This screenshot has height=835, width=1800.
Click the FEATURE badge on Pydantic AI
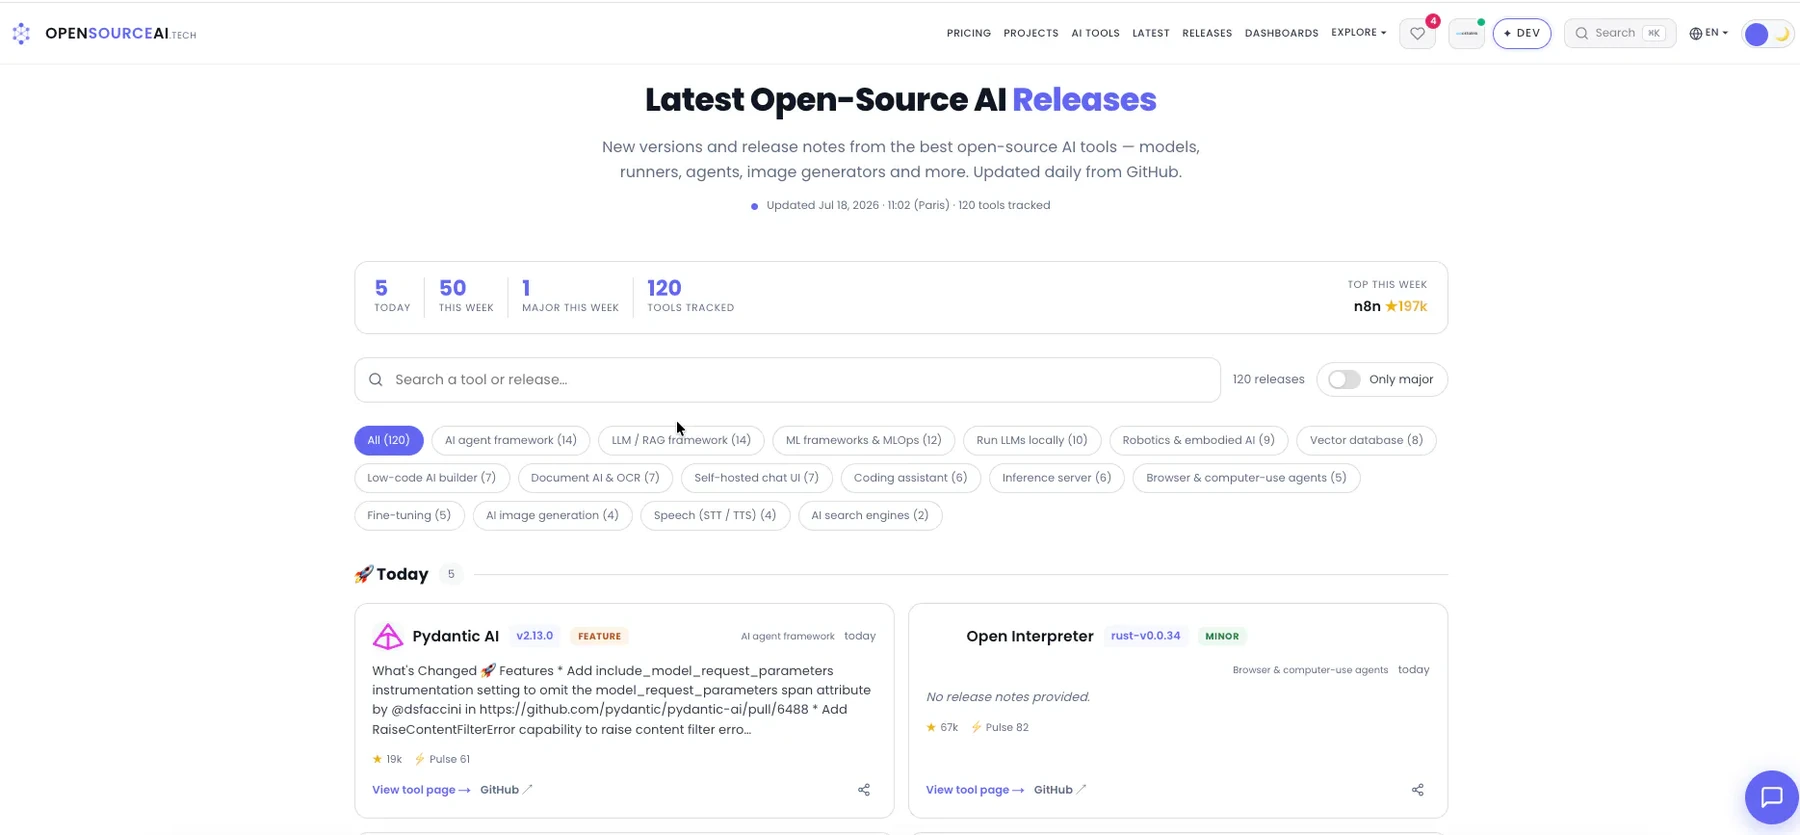click(x=599, y=636)
